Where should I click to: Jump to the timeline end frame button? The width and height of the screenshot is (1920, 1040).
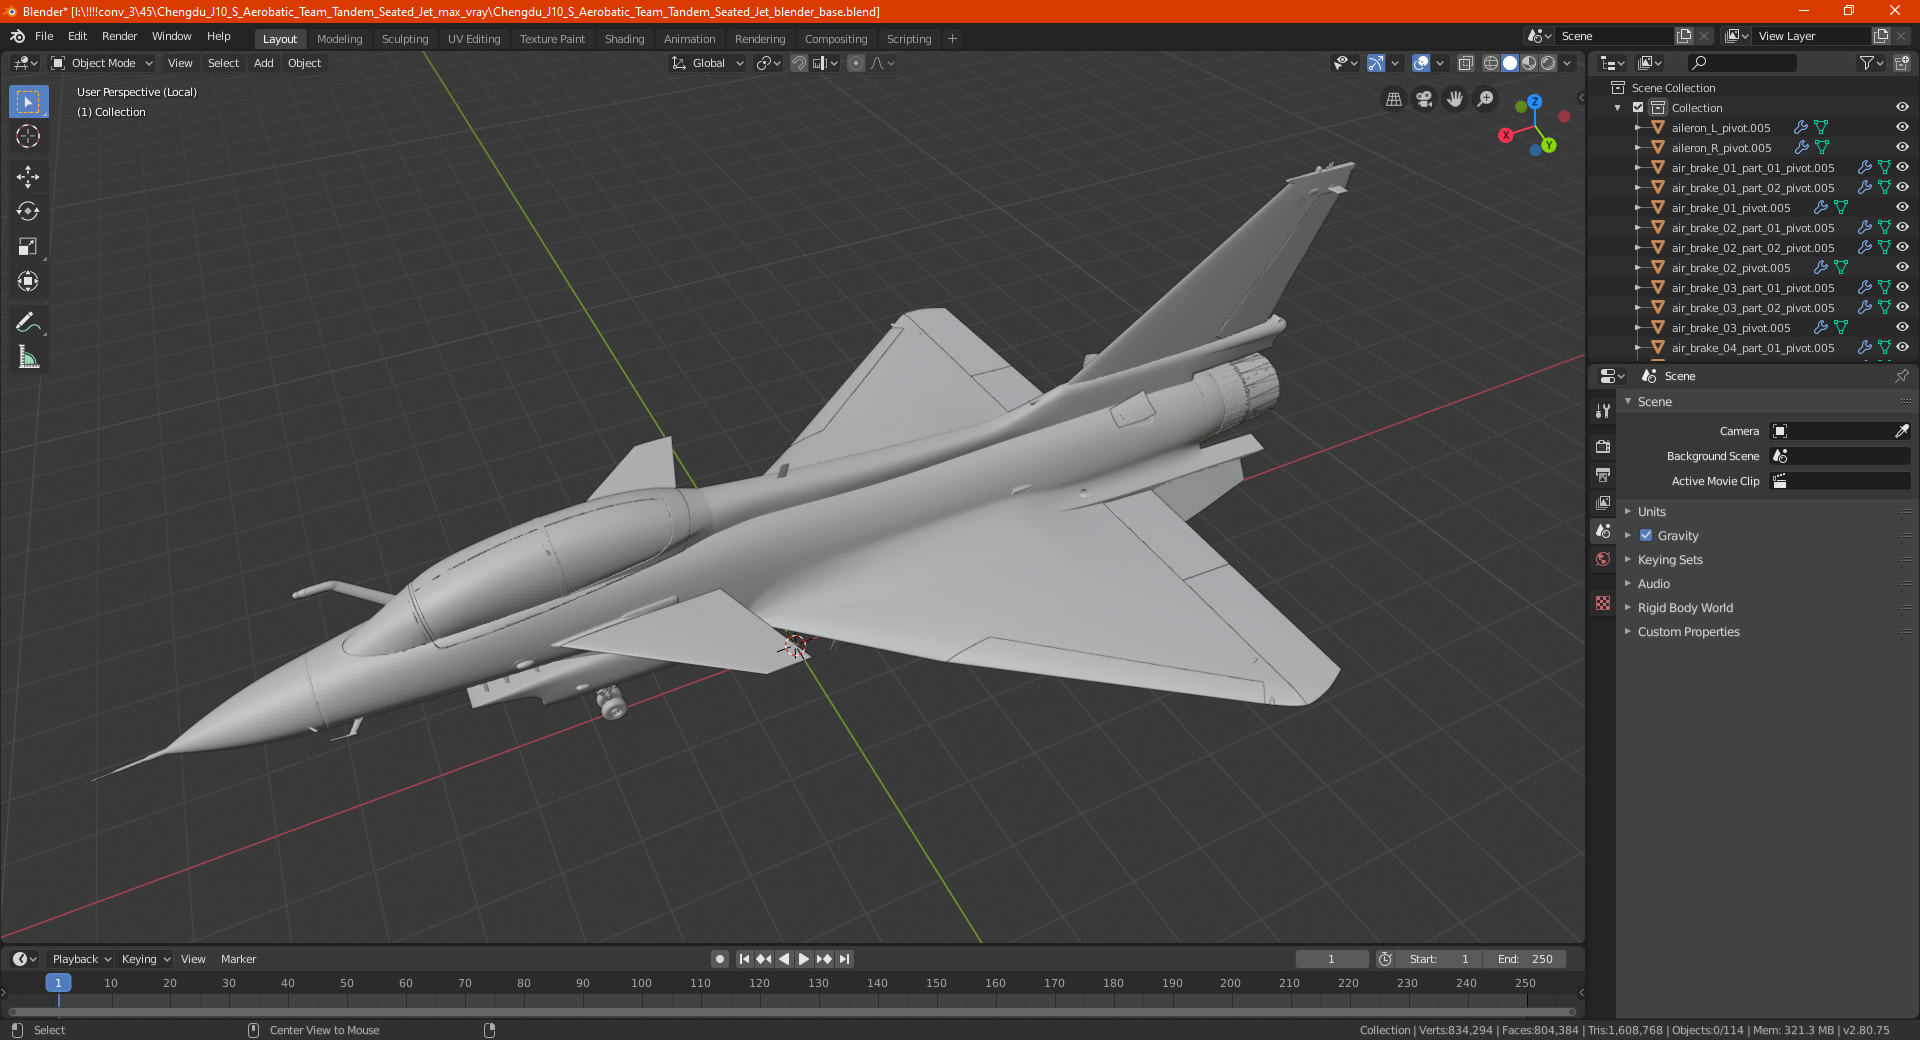click(845, 959)
